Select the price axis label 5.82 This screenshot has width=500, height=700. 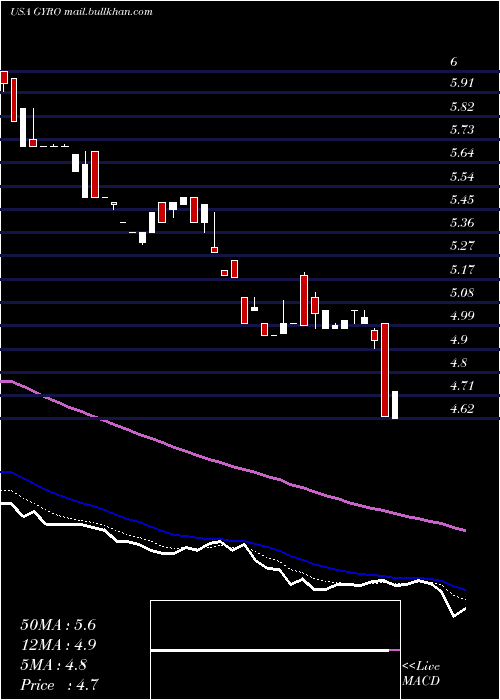[x=462, y=107]
